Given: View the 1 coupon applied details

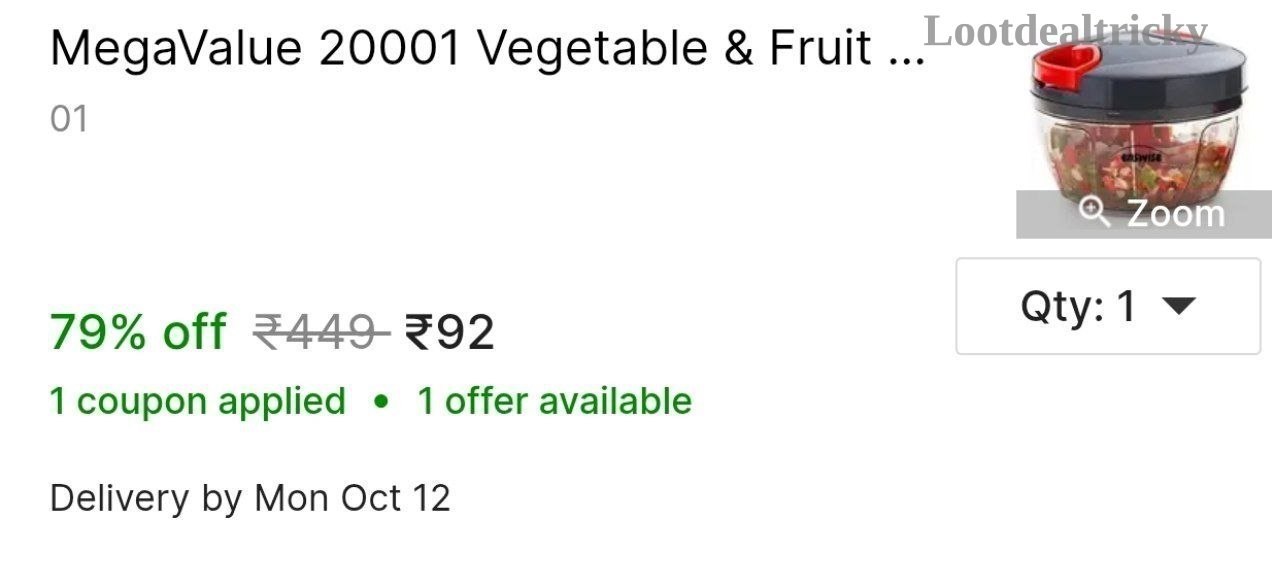Looking at the screenshot, I should 198,401.
